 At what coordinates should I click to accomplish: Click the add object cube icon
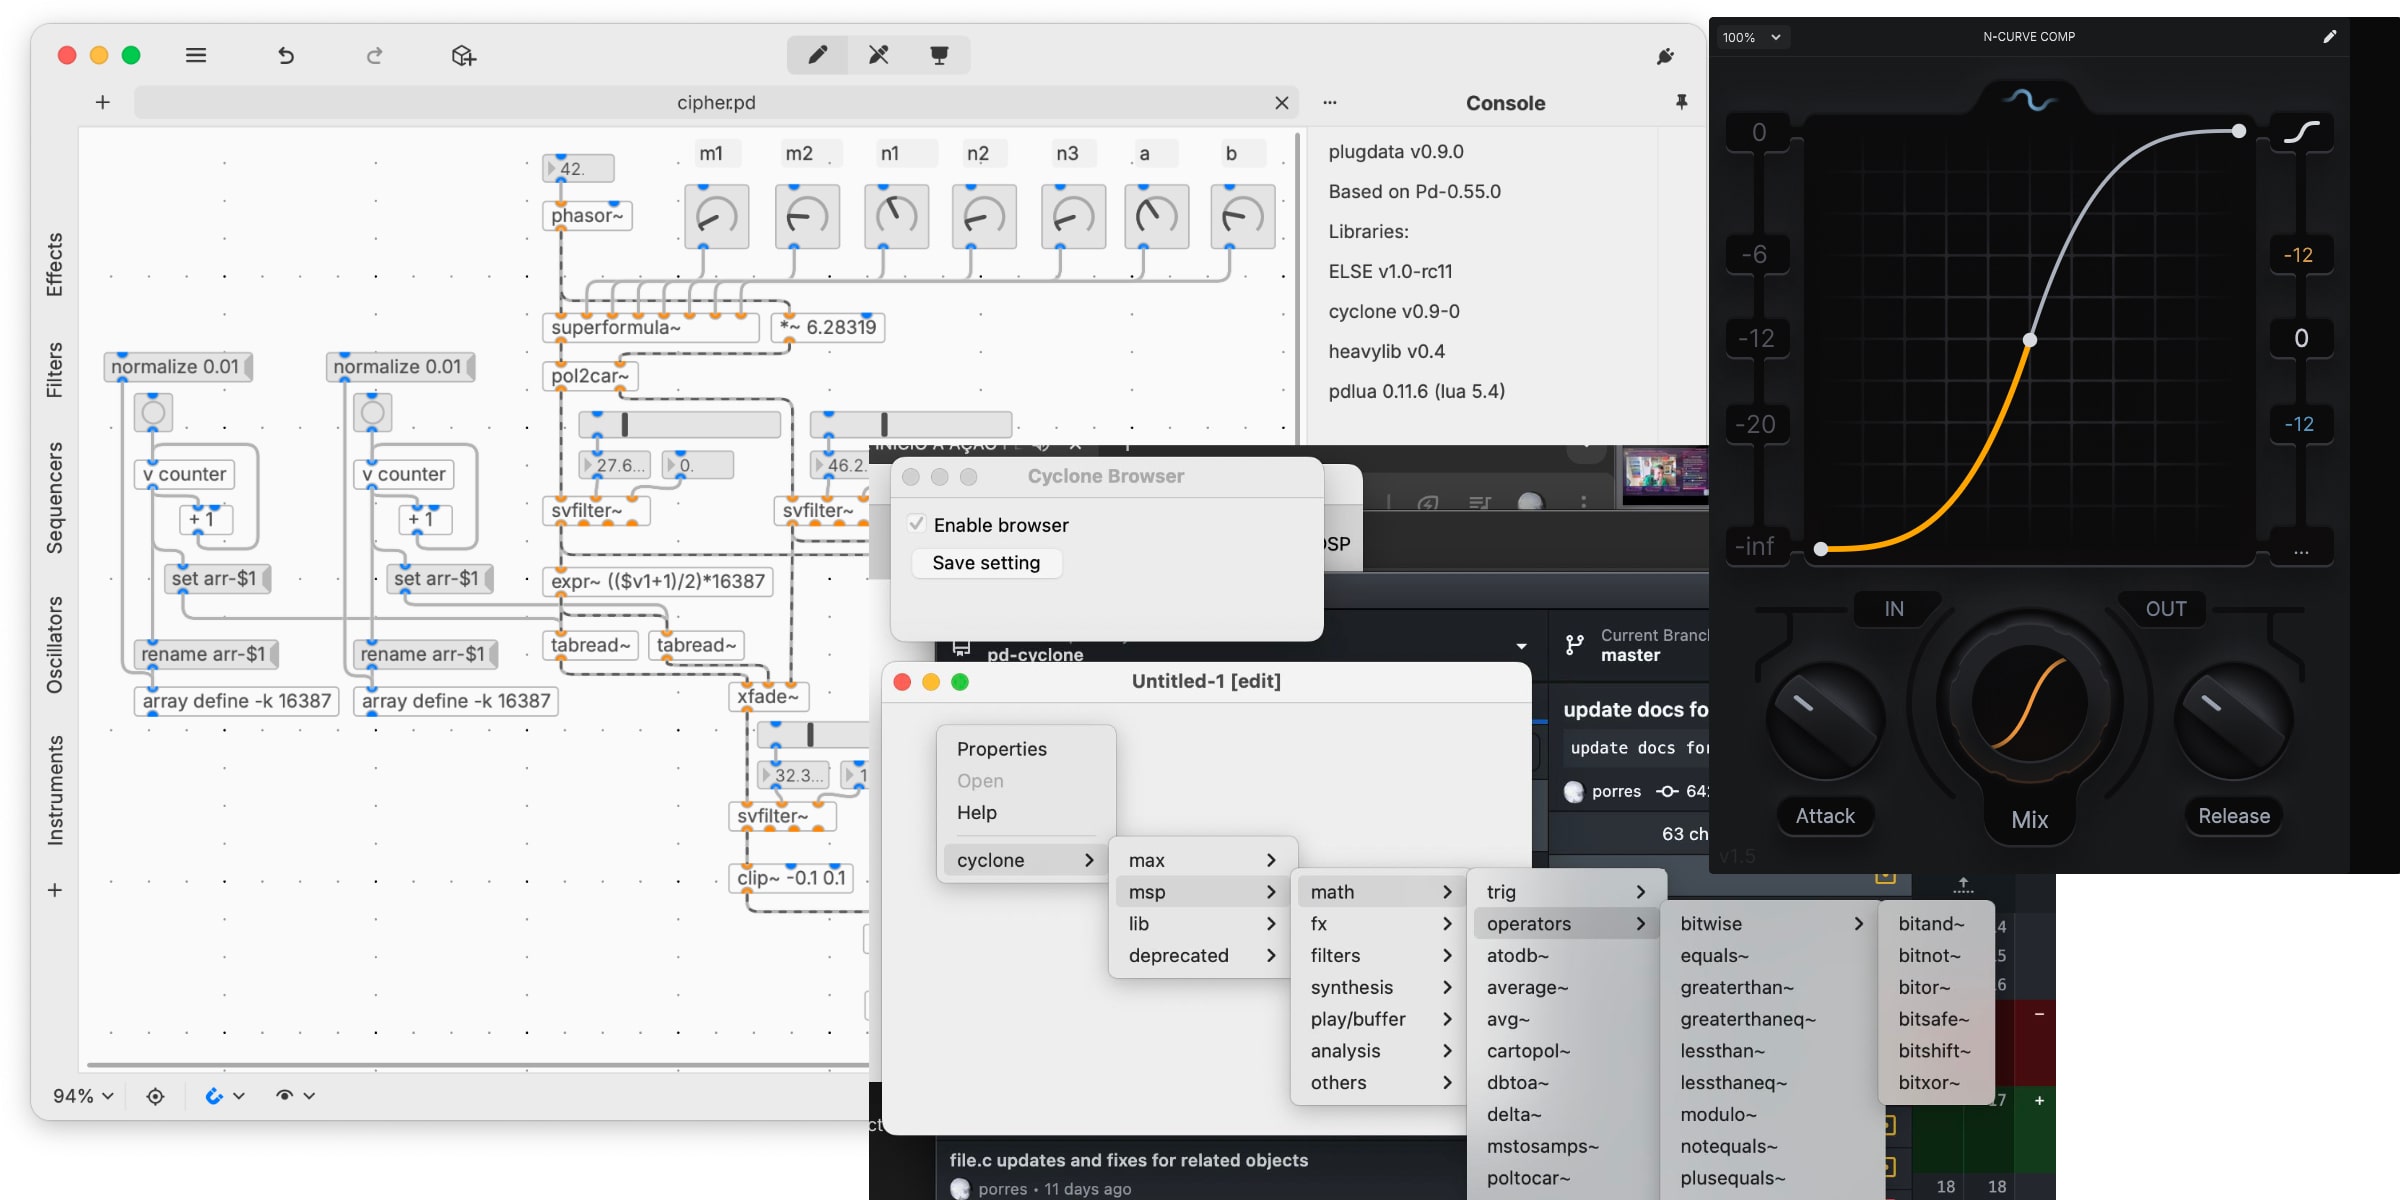[x=463, y=55]
